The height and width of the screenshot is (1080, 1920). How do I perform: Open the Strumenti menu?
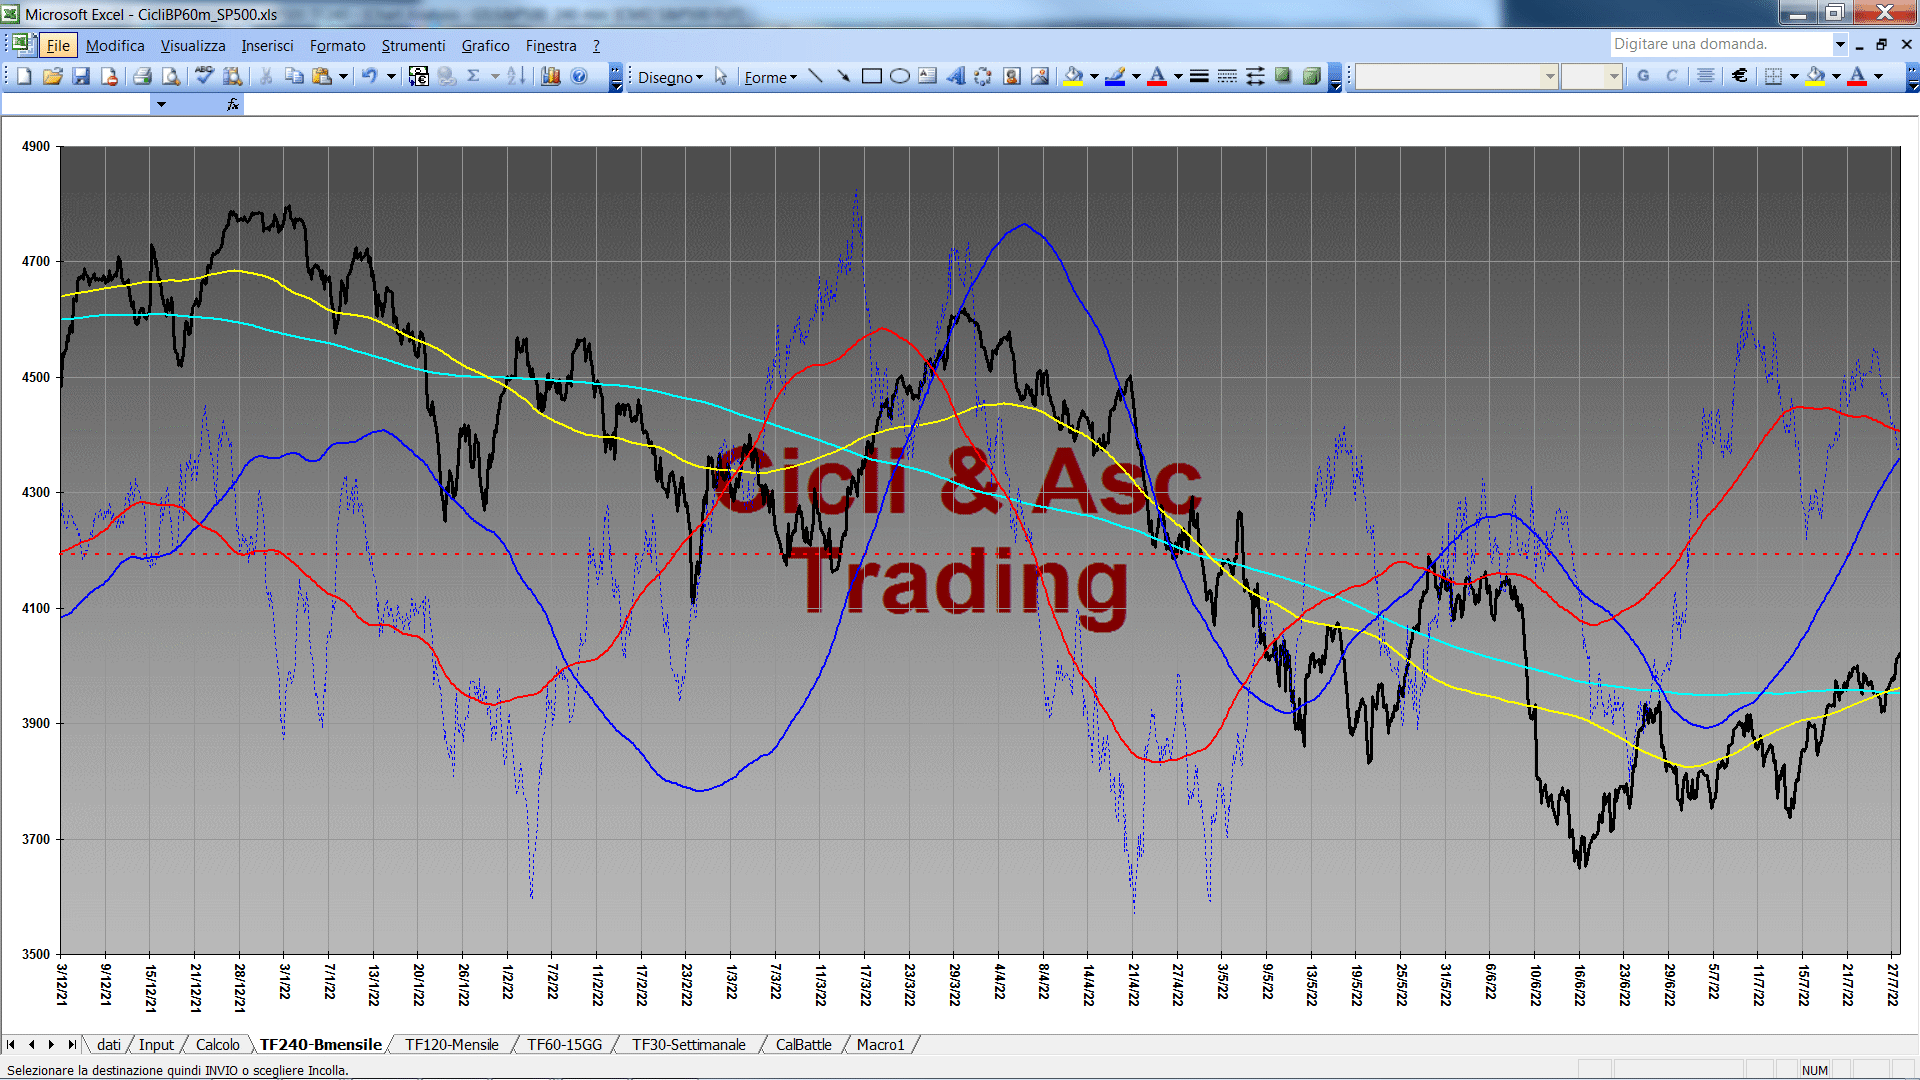click(x=413, y=46)
